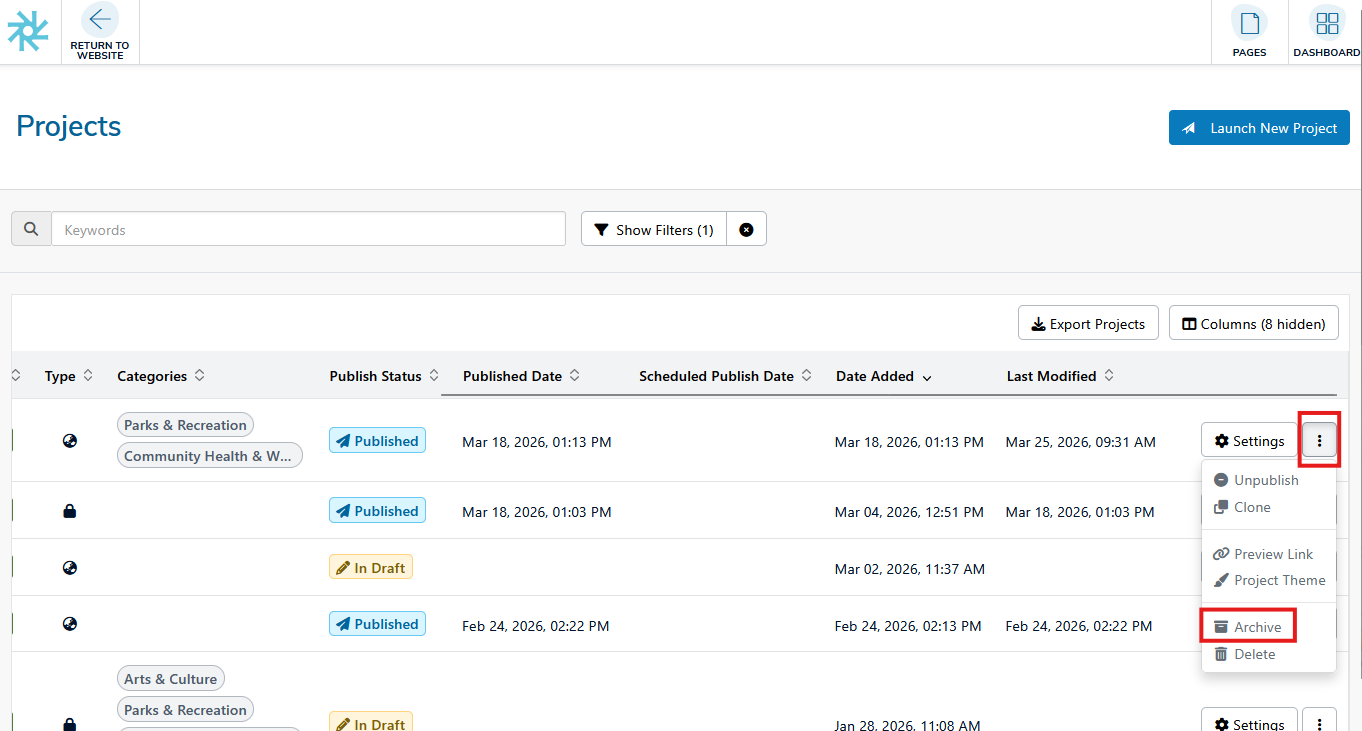Image resolution: width=1362 pixels, height=731 pixels.
Task: Click lock type icon in the second row
Action: (x=69, y=511)
